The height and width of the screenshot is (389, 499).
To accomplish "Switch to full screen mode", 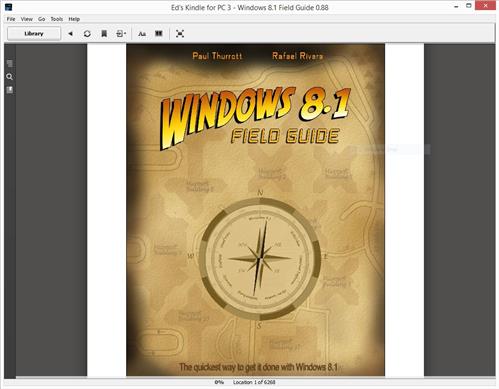I will pyautogui.click(x=180, y=34).
